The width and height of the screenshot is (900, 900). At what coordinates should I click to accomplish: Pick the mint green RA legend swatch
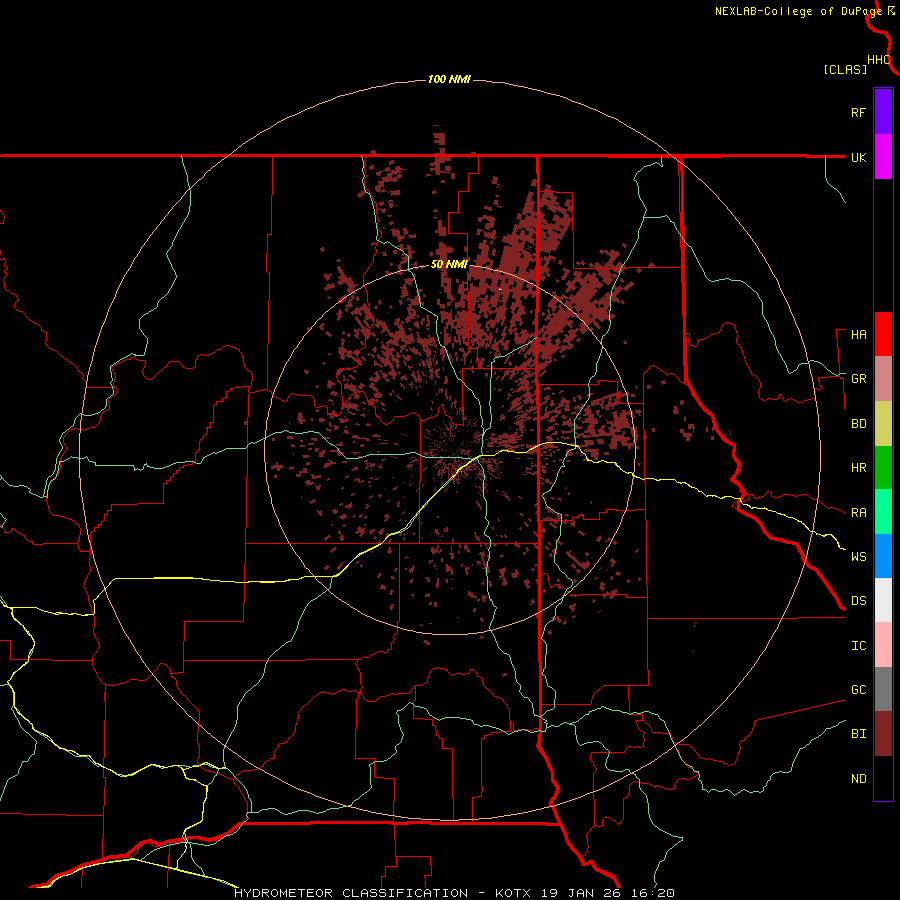[883, 512]
